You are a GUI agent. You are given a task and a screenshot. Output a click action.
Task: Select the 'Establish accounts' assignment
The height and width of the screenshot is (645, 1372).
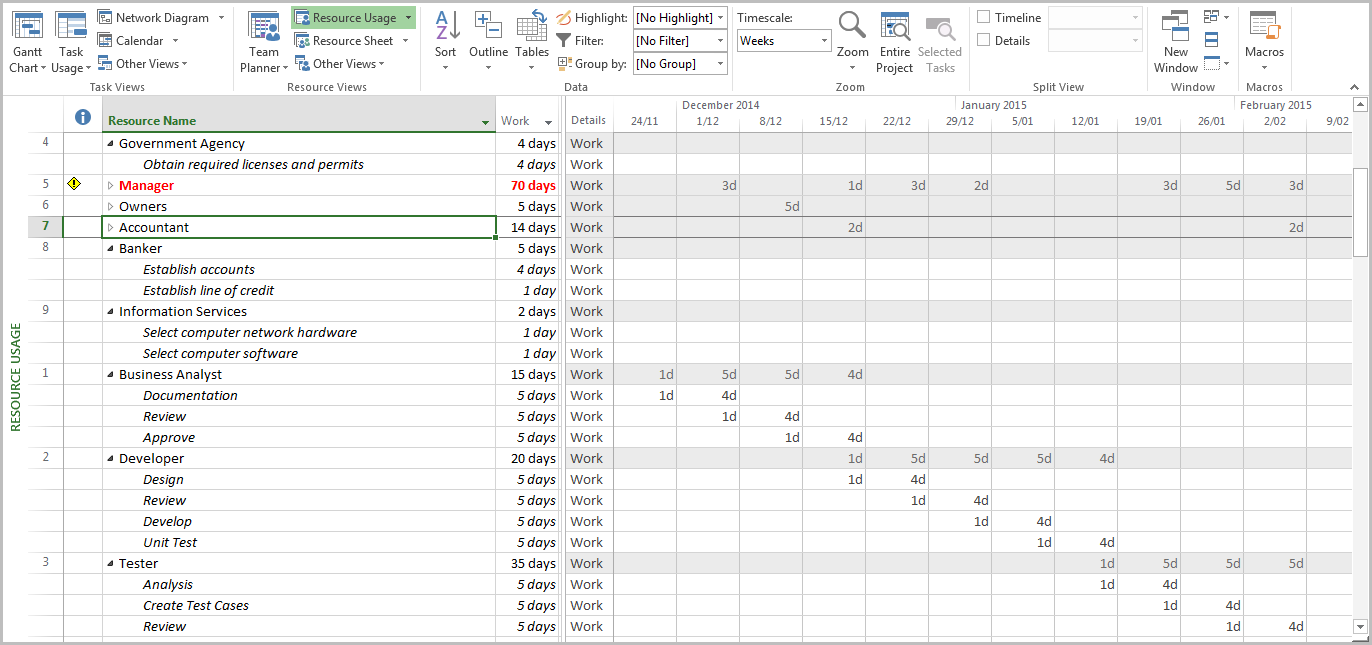tap(199, 269)
